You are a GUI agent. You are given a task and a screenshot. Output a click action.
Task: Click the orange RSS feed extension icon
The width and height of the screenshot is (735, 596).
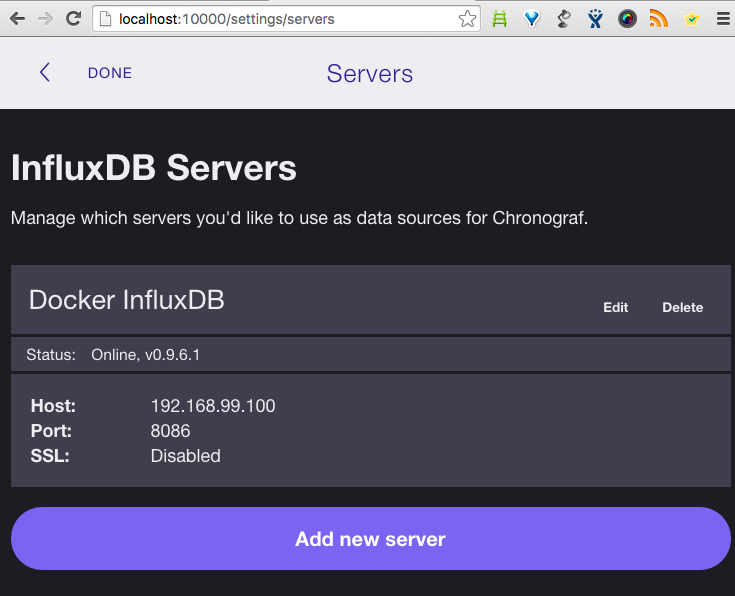click(x=659, y=19)
